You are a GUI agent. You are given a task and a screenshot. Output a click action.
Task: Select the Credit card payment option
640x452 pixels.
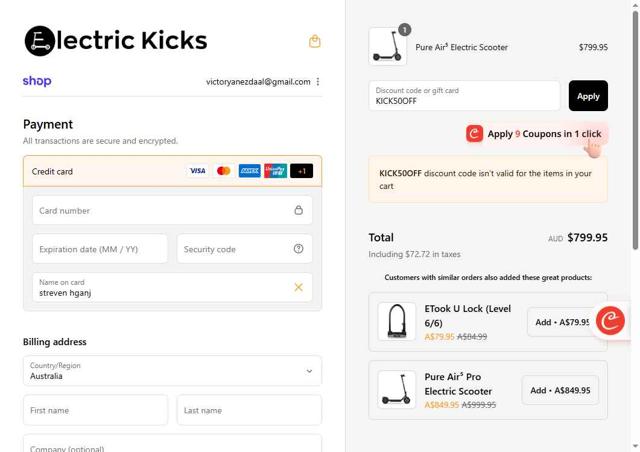coord(172,171)
